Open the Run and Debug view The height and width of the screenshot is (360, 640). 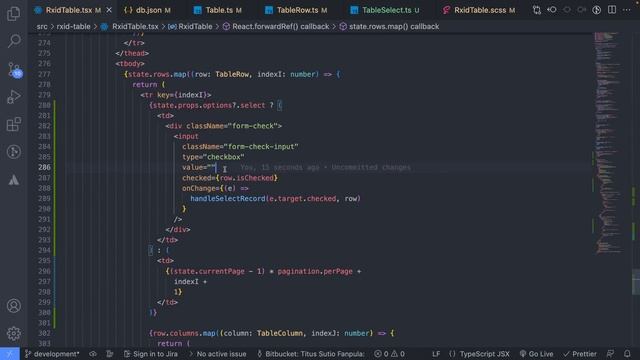pos(13,97)
